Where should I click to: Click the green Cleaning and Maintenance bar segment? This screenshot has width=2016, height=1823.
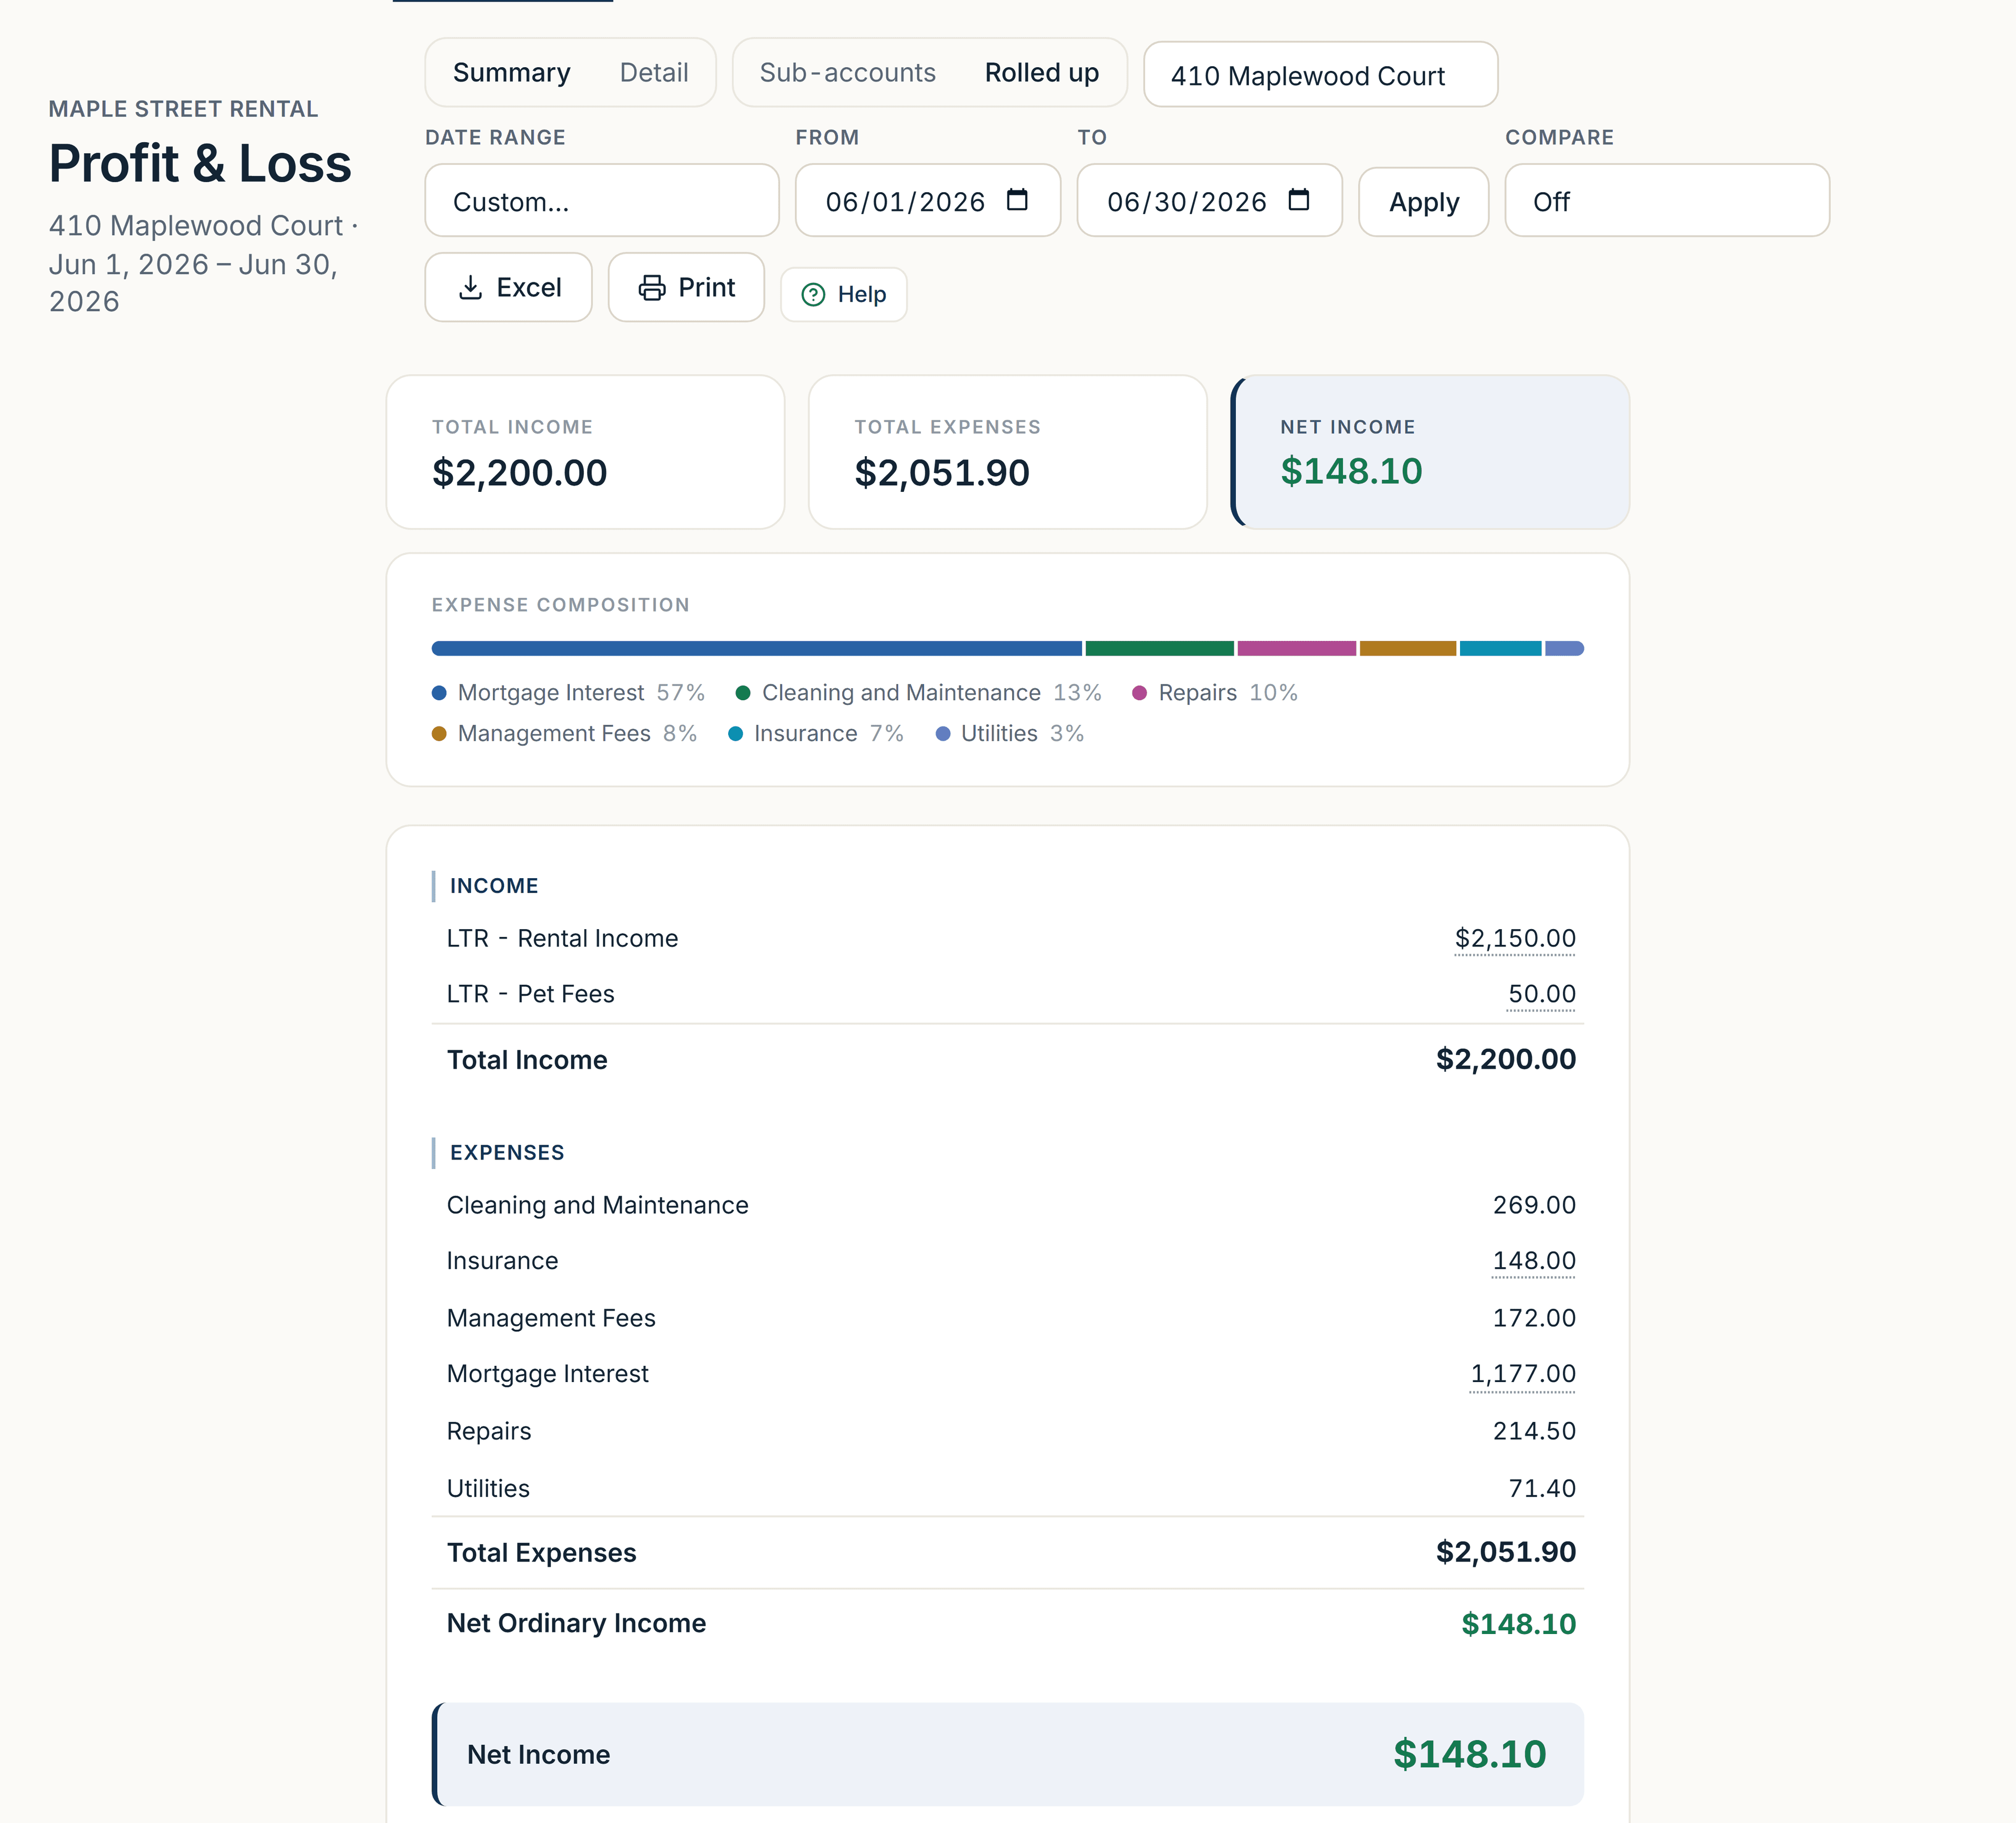[x=1159, y=648]
